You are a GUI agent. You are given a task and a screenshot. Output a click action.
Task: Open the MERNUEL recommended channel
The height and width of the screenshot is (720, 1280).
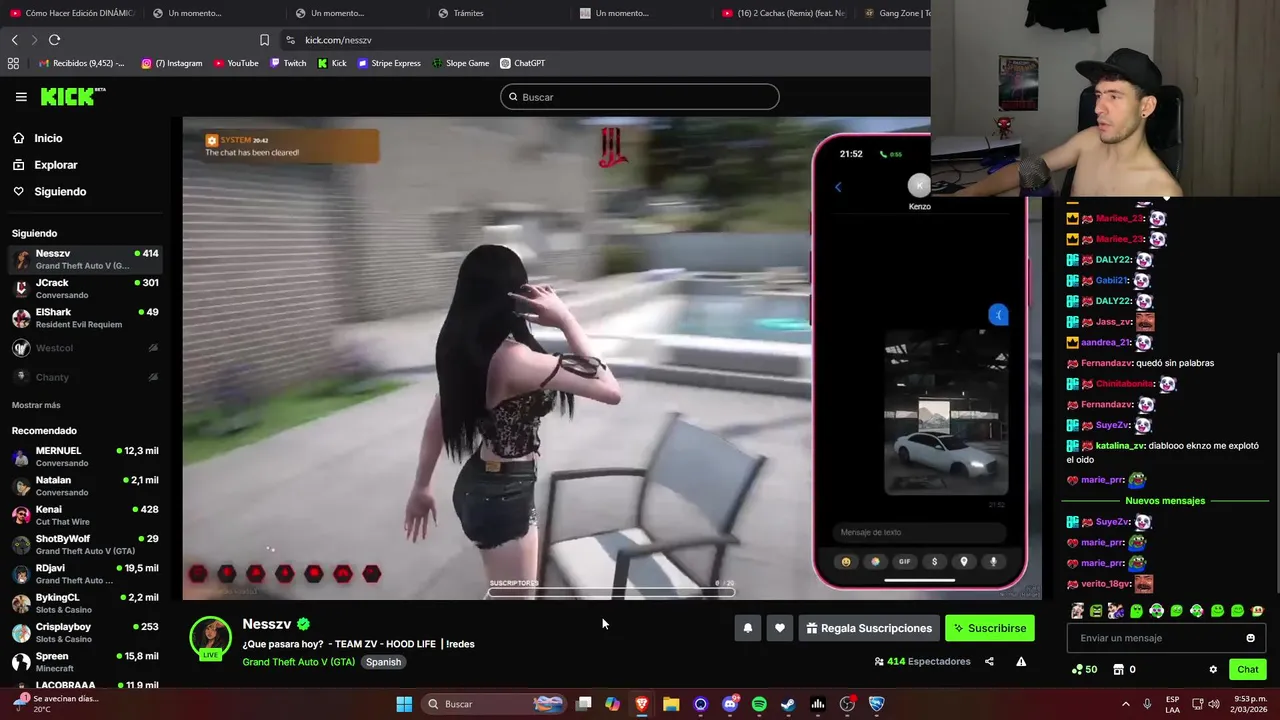pos(85,457)
